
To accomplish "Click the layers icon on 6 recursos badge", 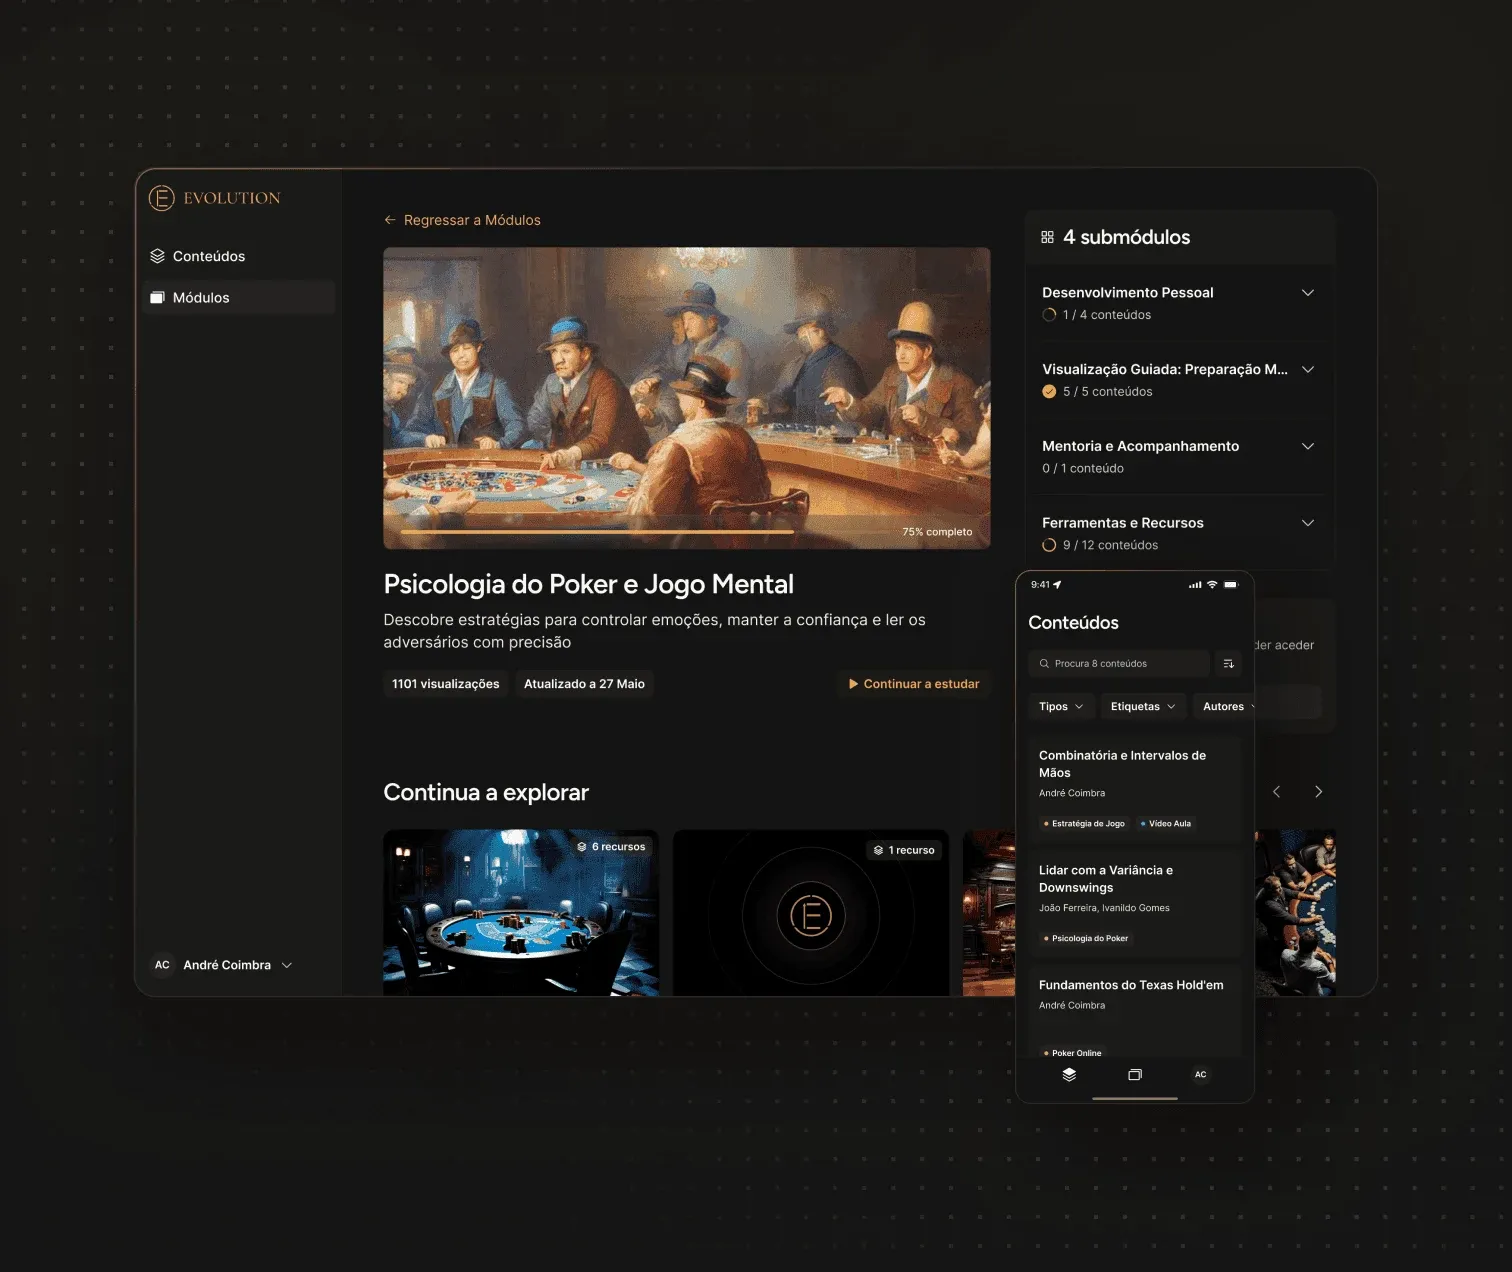I will [581, 847].
